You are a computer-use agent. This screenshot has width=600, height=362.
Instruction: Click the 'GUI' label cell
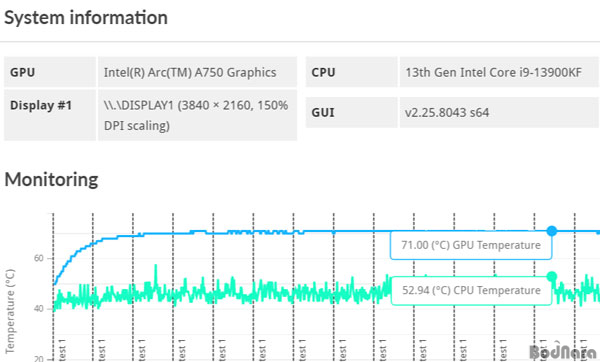click(x=351, y=113)
